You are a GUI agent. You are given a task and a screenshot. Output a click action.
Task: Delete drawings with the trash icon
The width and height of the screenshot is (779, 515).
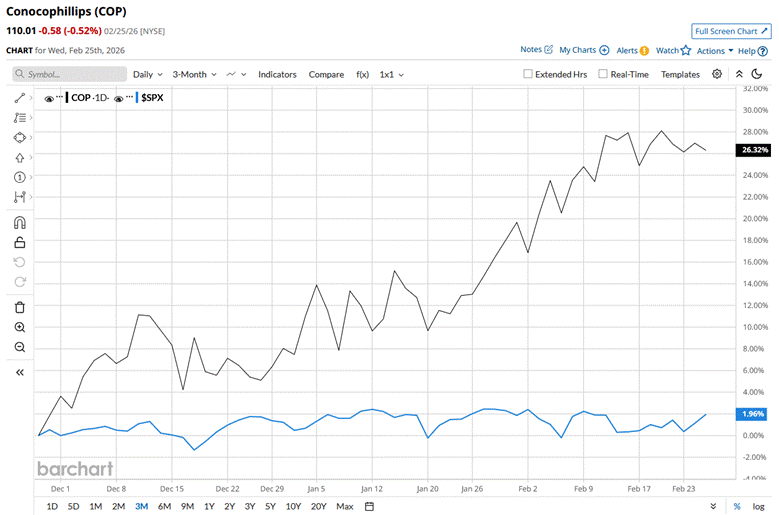tap(20, 307)
